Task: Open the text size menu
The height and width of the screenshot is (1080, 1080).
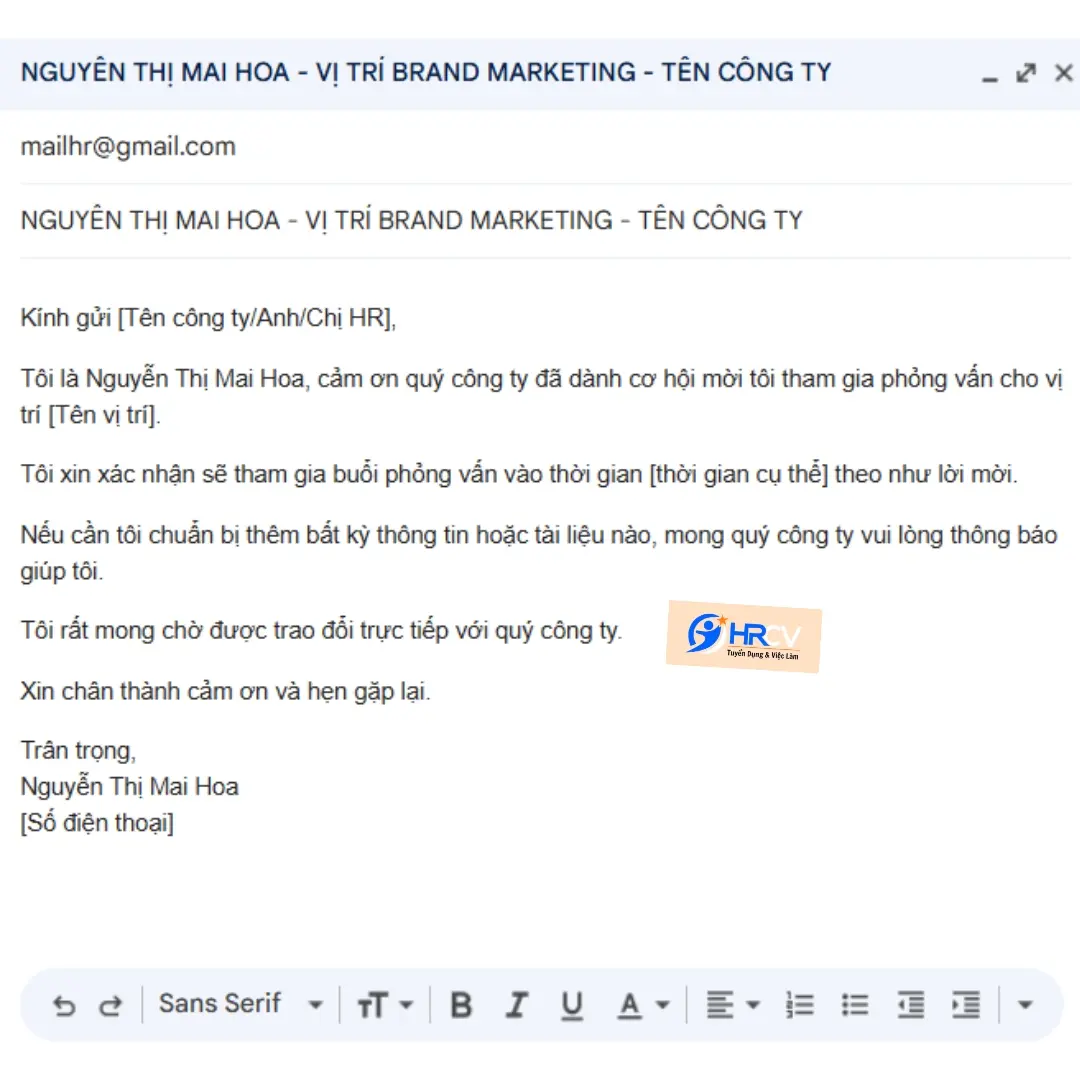Action: coord(384,1006)
